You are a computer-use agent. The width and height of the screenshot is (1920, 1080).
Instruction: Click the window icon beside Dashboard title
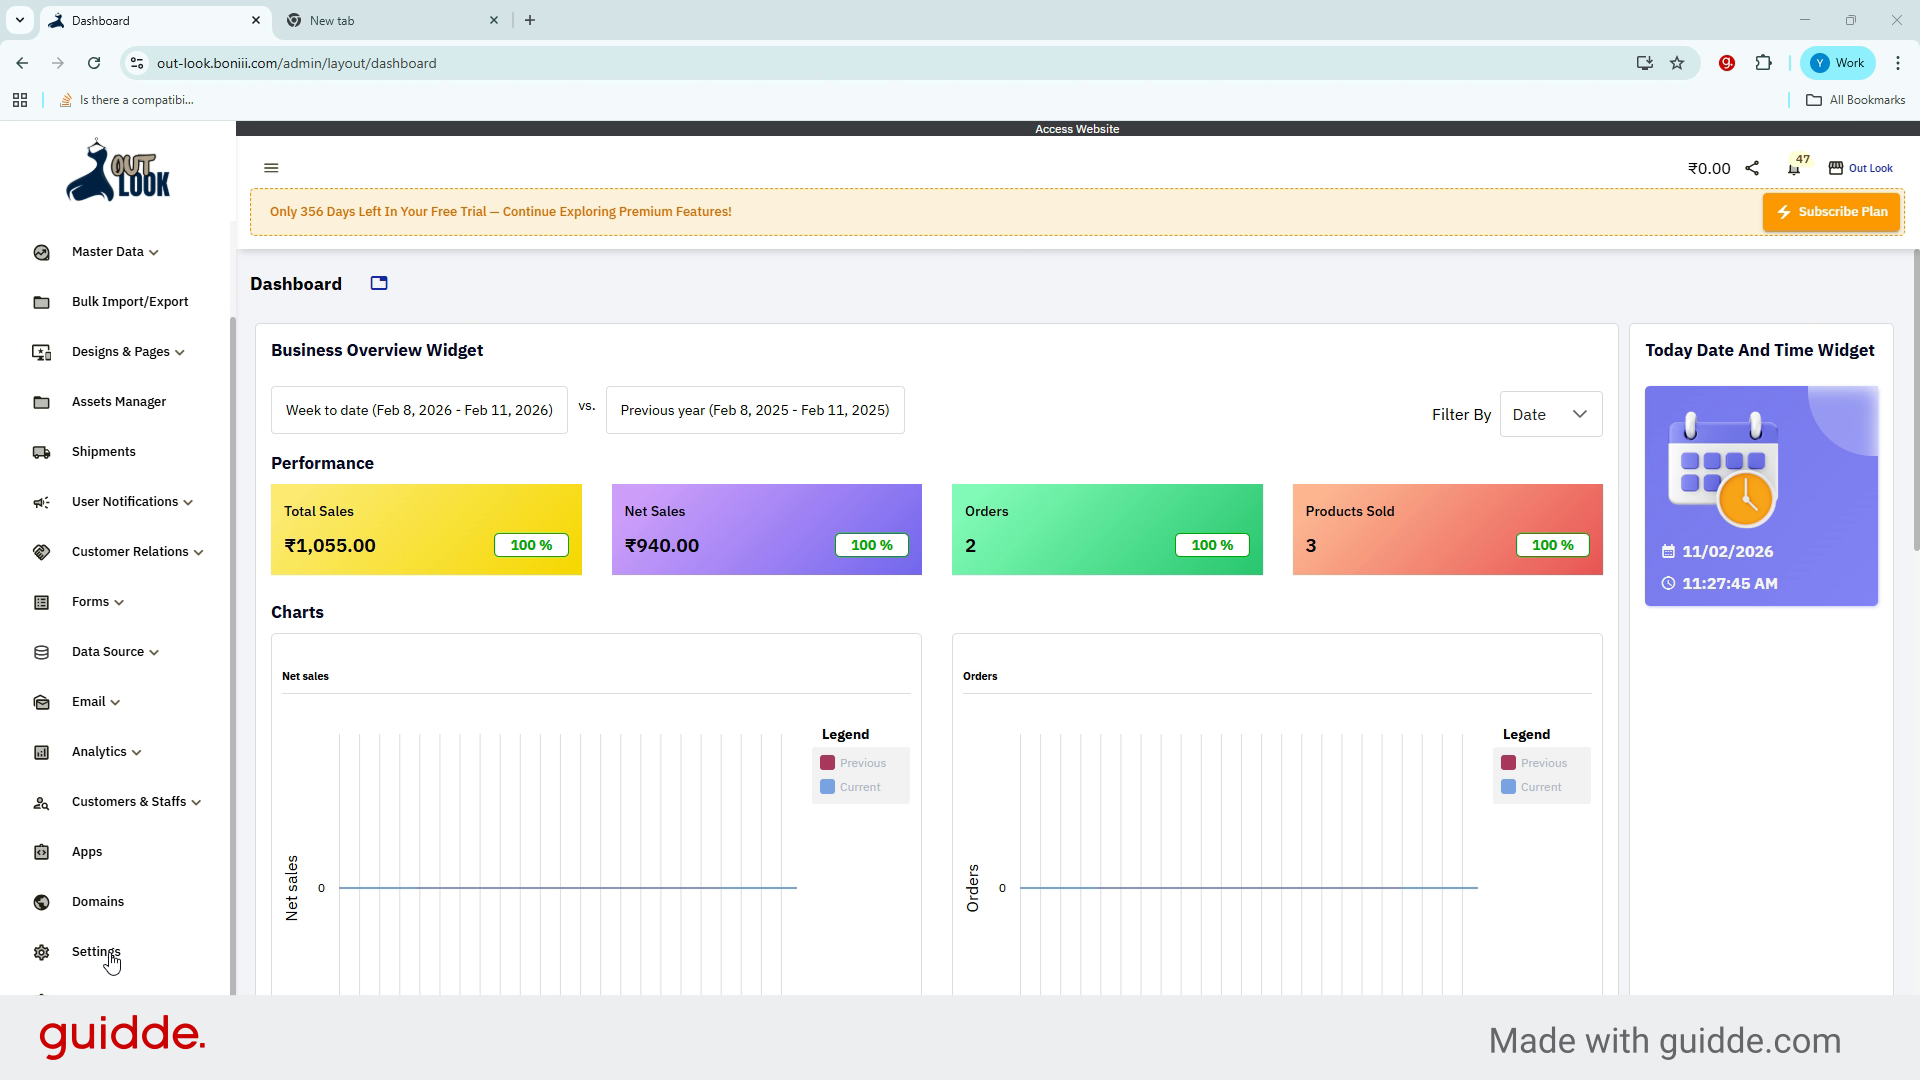point(379,284)
